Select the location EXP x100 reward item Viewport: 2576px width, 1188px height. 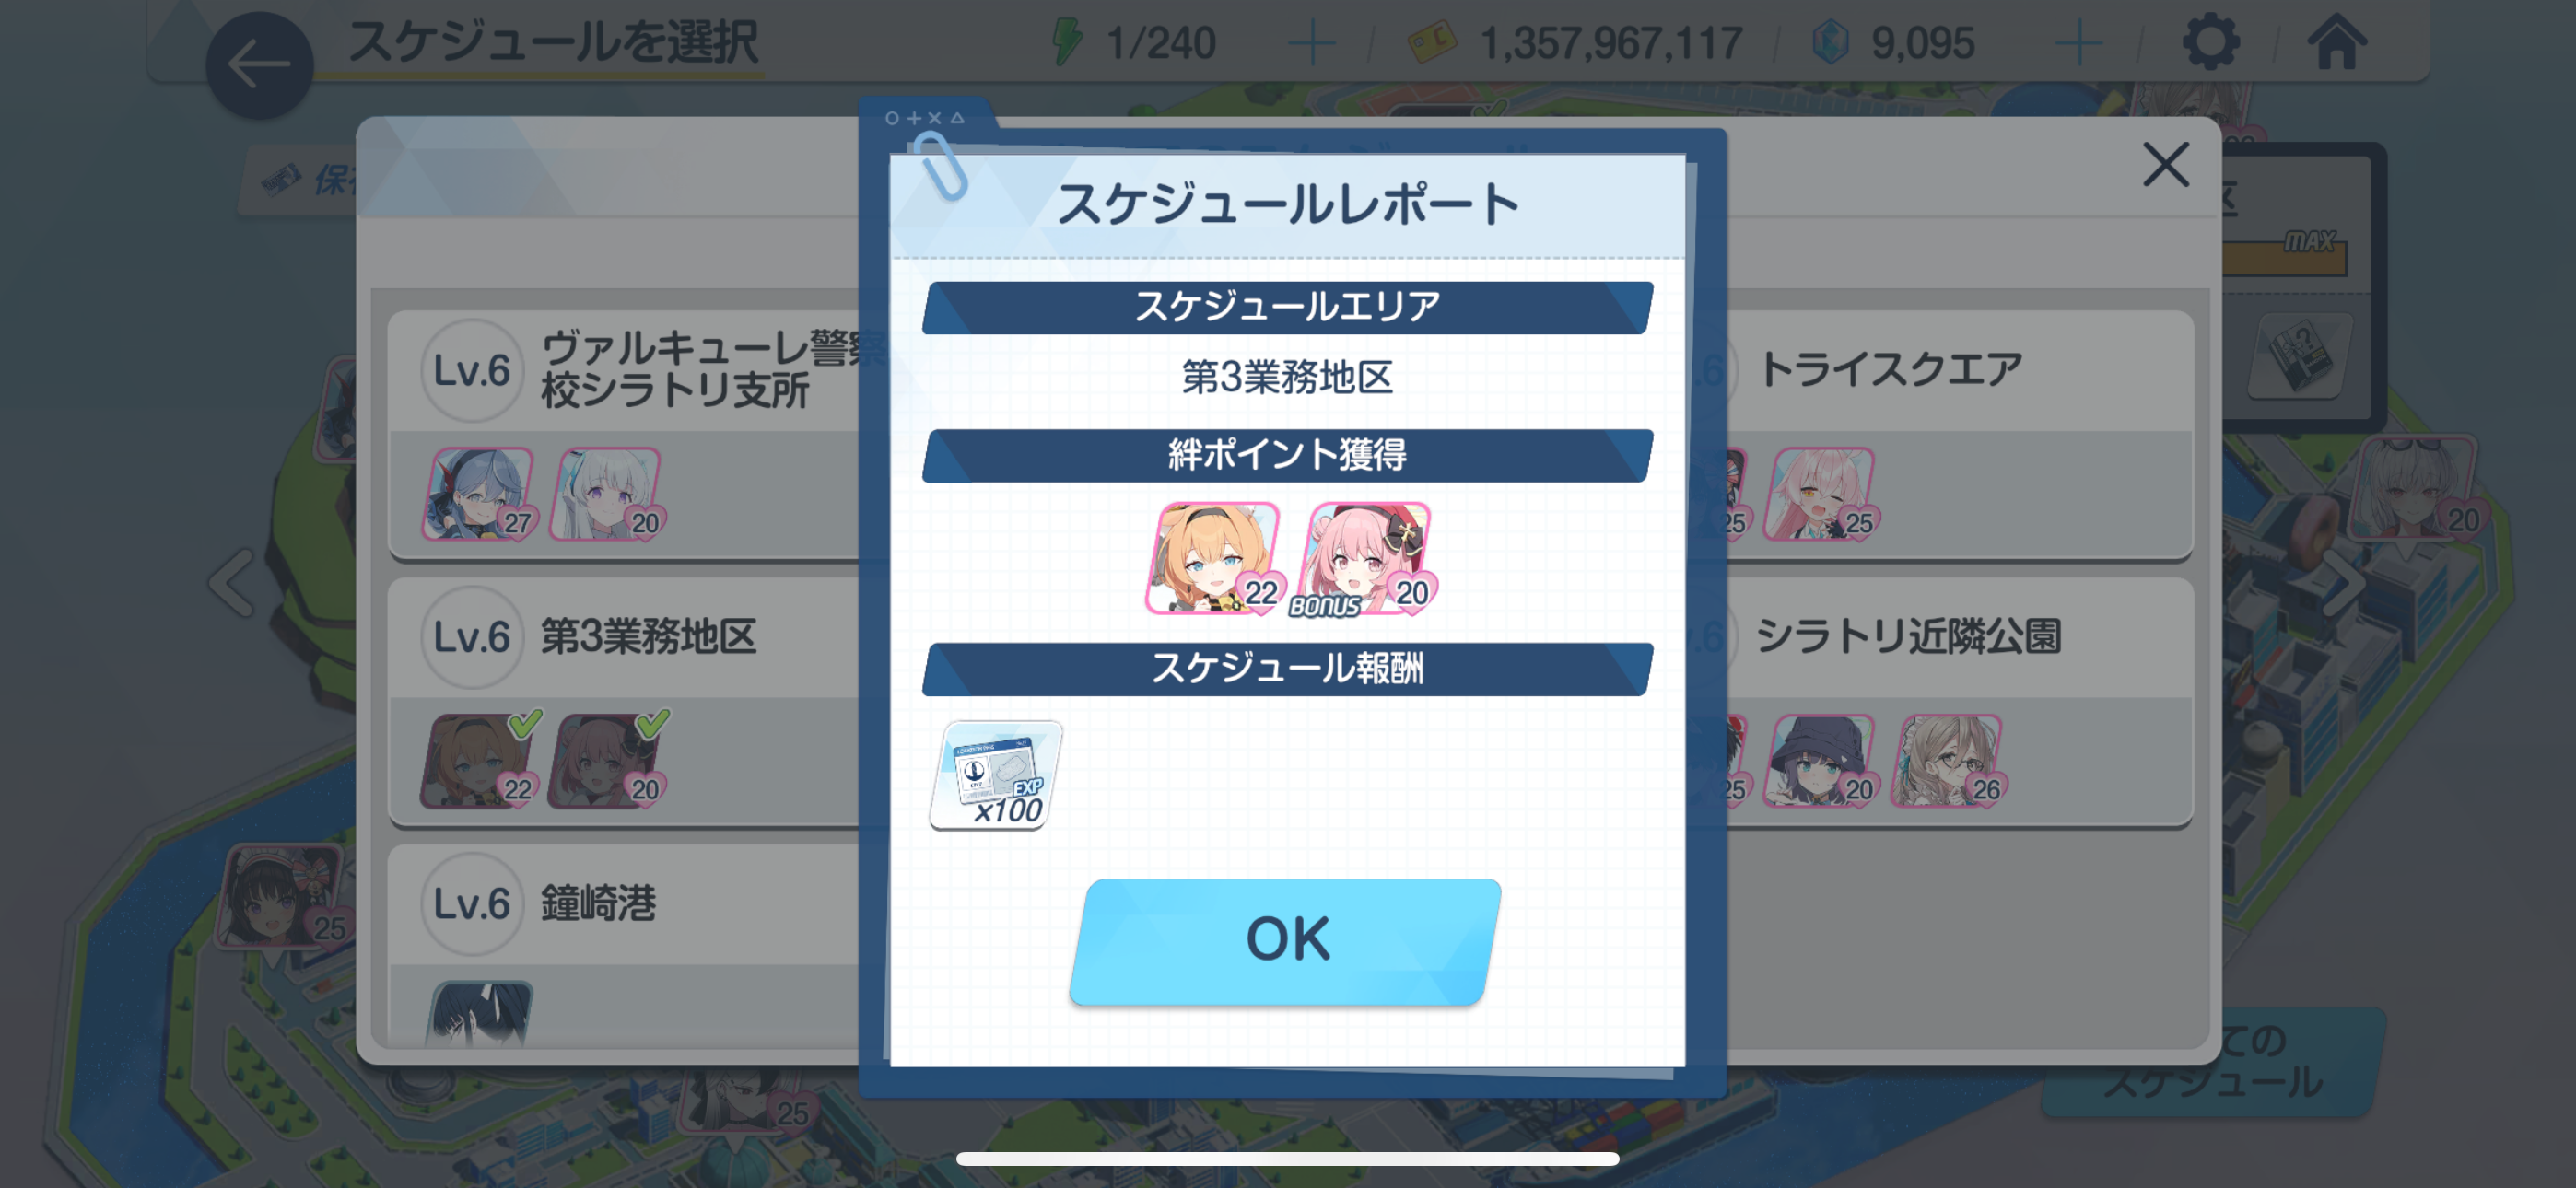[995, 774]
